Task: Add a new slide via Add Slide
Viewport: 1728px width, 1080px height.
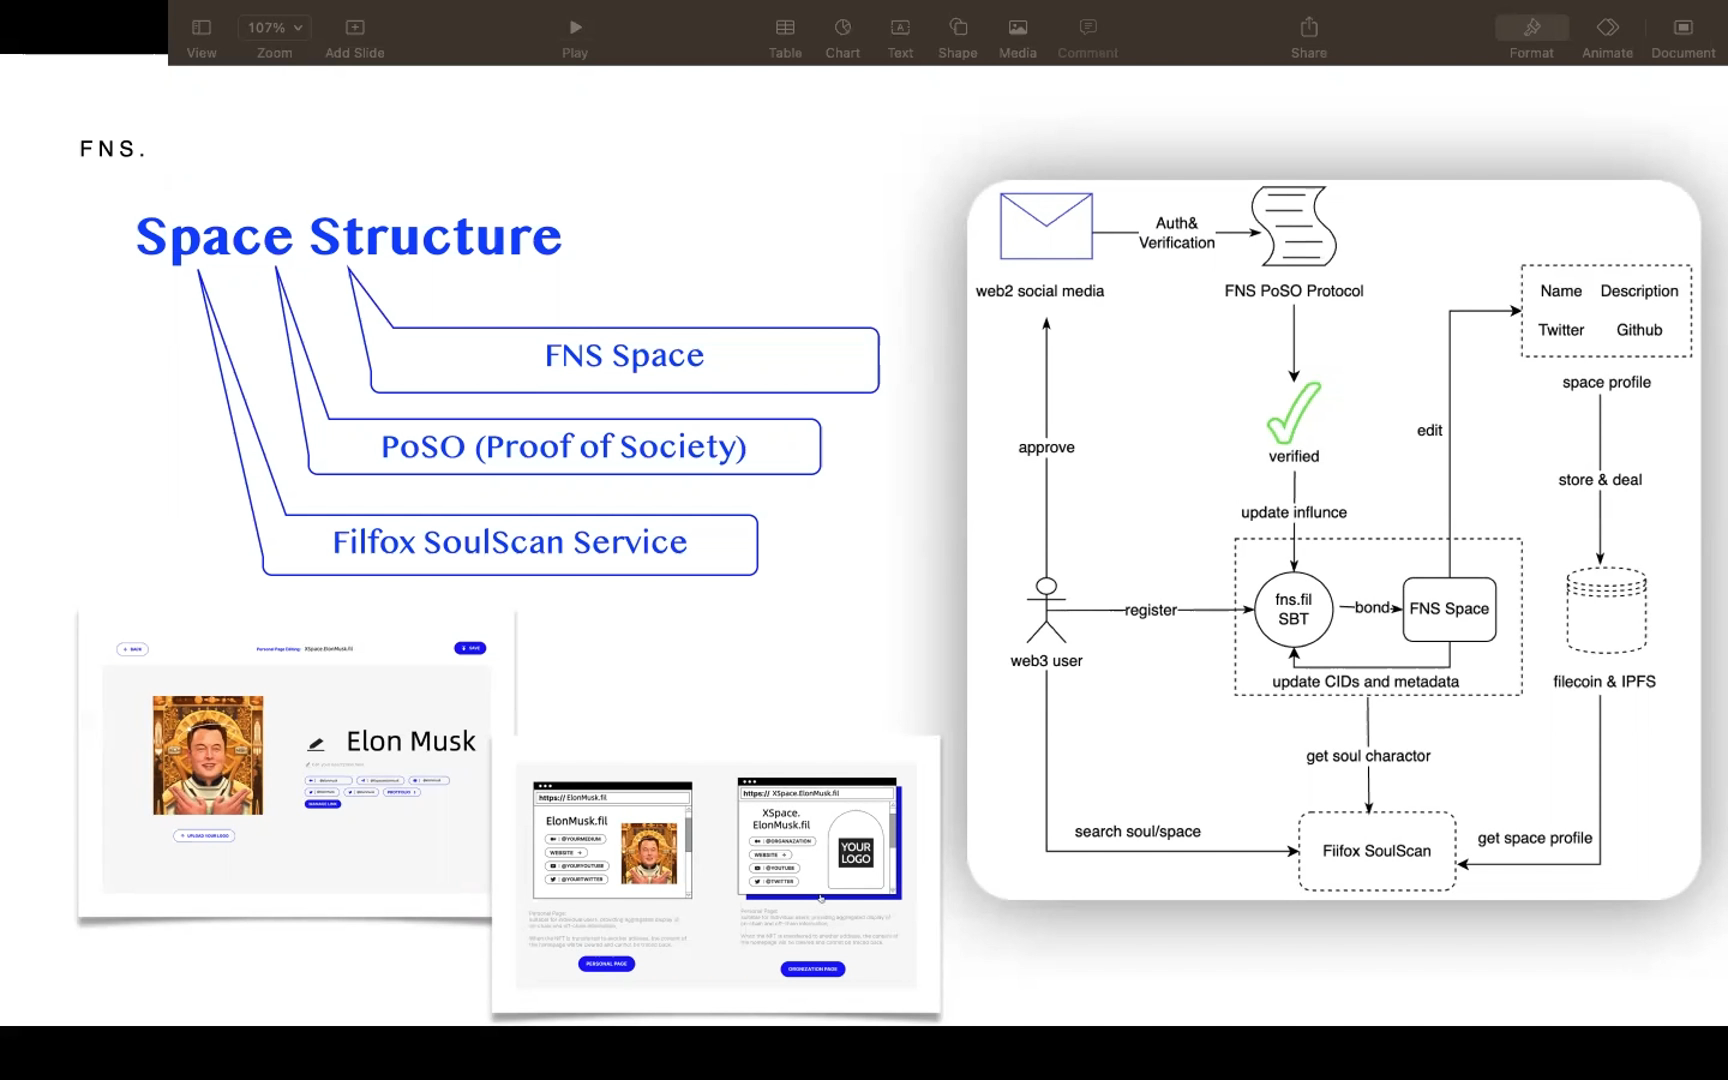Action: pos(354,37)
